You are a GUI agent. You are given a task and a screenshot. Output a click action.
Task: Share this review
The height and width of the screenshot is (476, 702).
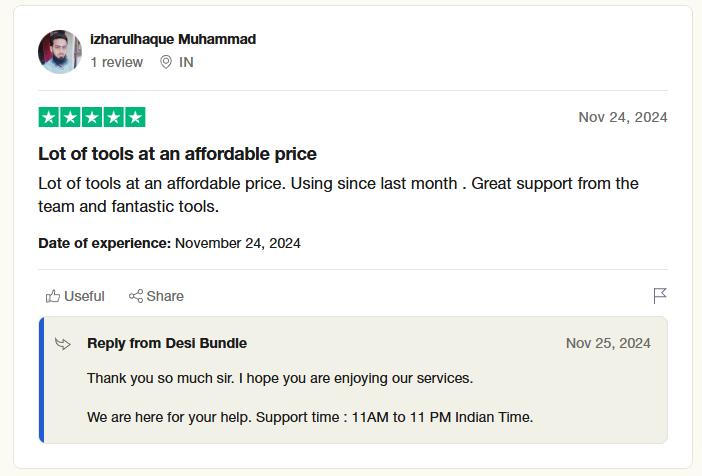click(157, 296)
